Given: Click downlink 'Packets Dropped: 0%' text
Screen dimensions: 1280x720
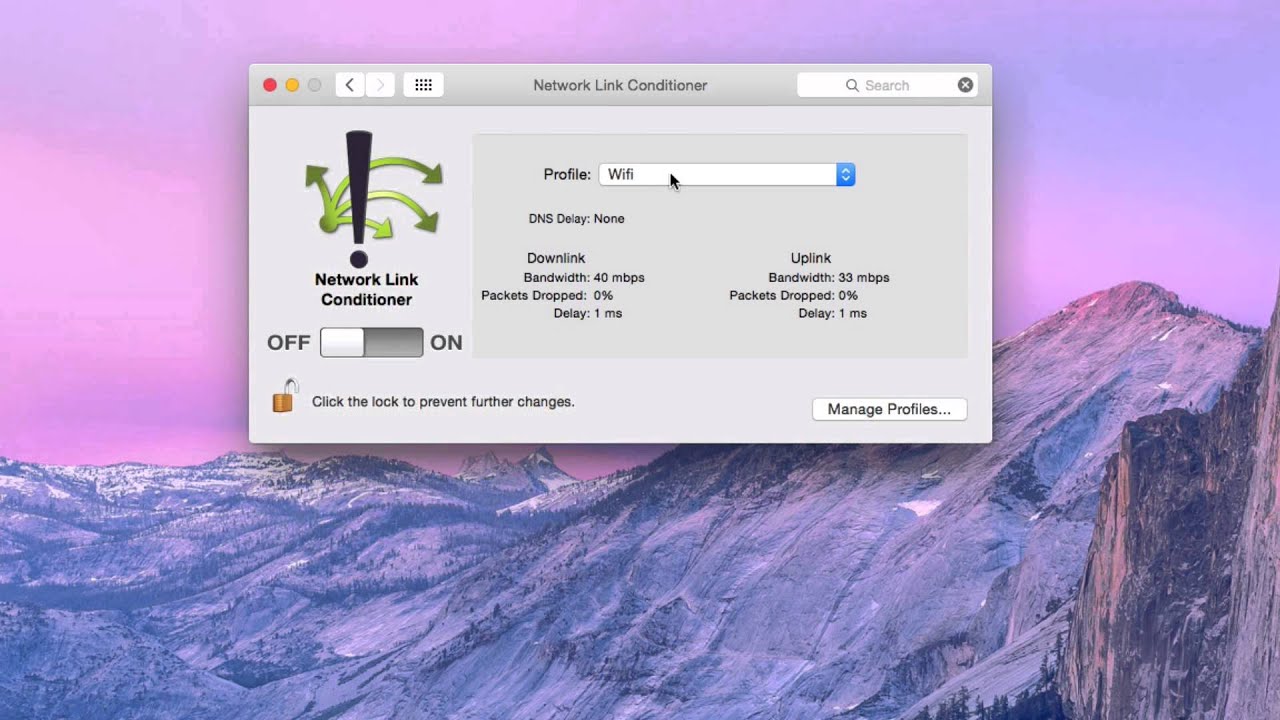Looking at the screenshot, I should click(547, 295).
